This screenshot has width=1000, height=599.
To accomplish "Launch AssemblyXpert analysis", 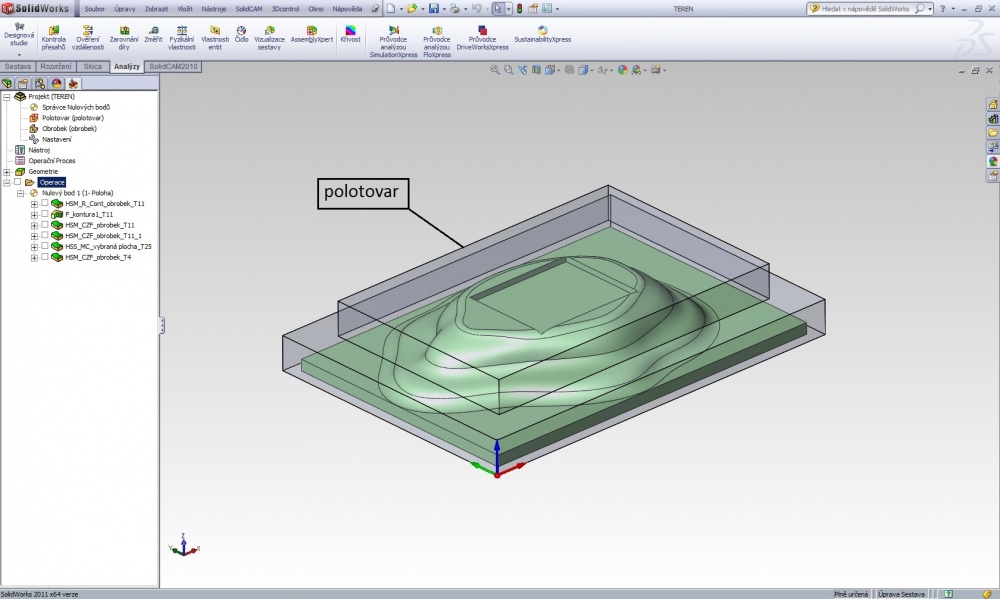I will pos(312,34).
